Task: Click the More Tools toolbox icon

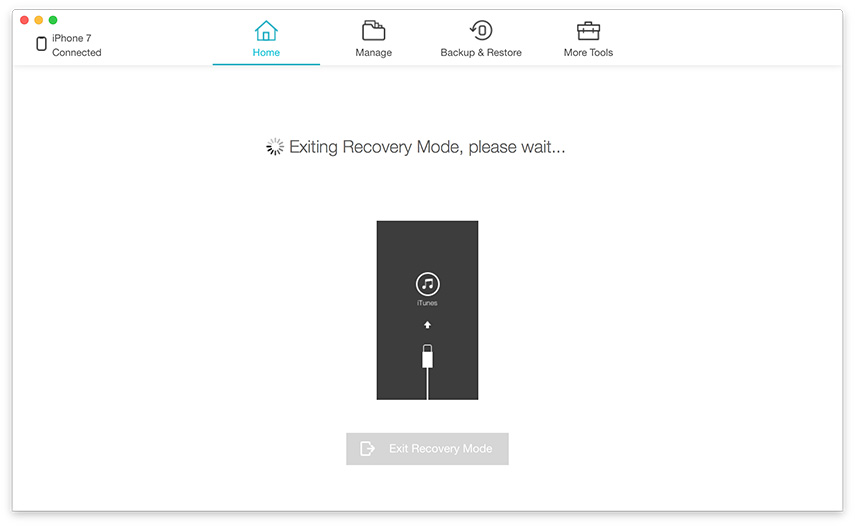Action: [588, 30]
